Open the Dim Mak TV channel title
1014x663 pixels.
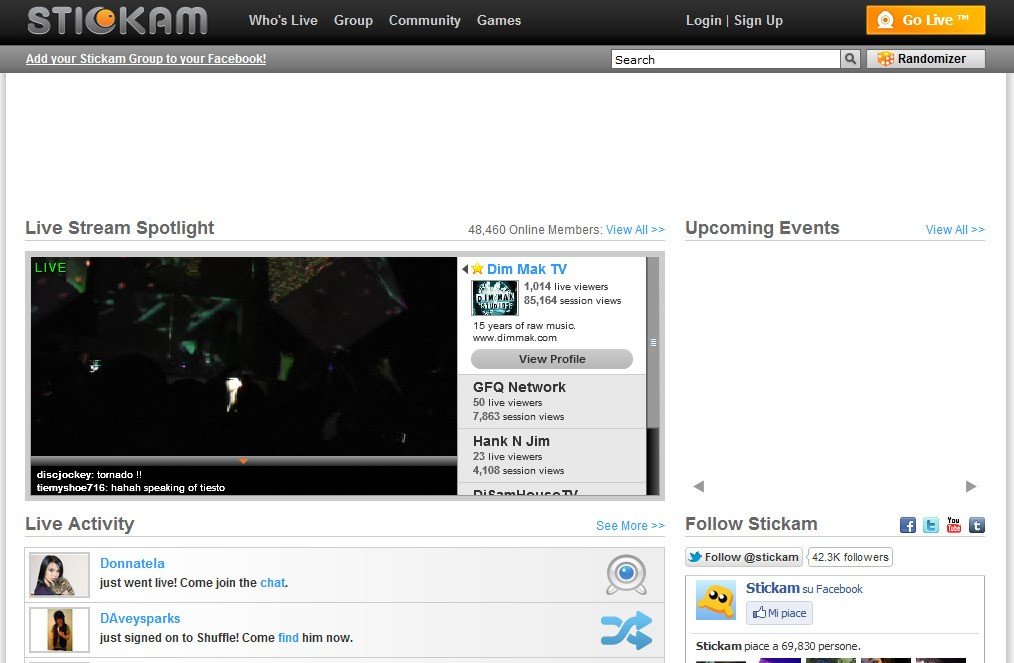526,269
